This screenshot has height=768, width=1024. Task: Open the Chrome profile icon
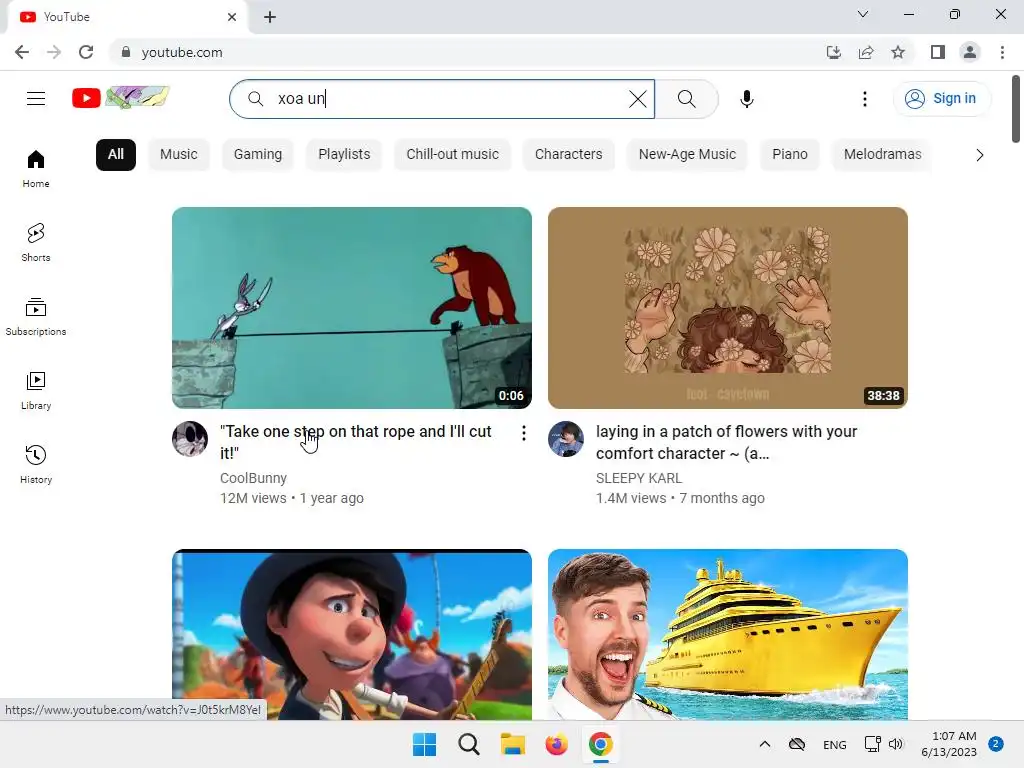(970, 52)
